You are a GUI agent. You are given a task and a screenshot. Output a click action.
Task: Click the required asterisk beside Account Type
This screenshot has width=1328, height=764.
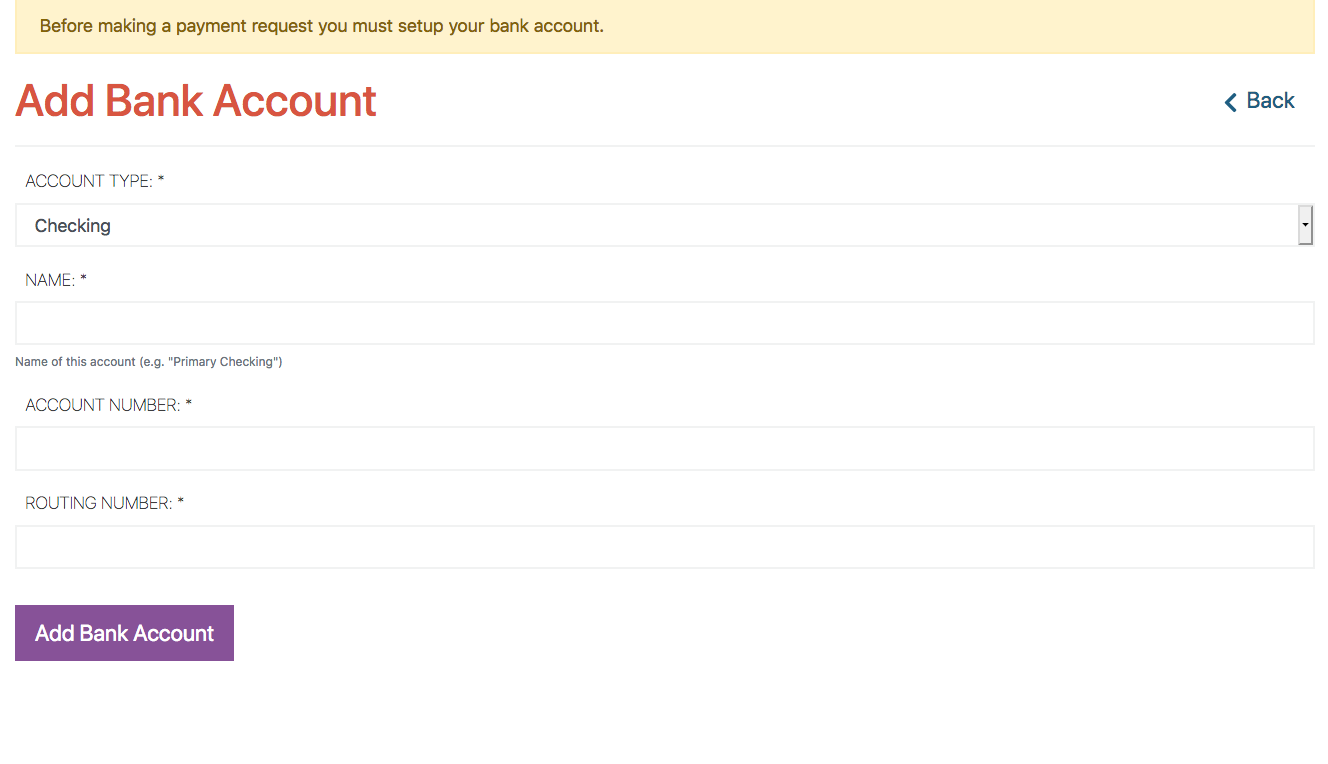[x=161, y=180]
